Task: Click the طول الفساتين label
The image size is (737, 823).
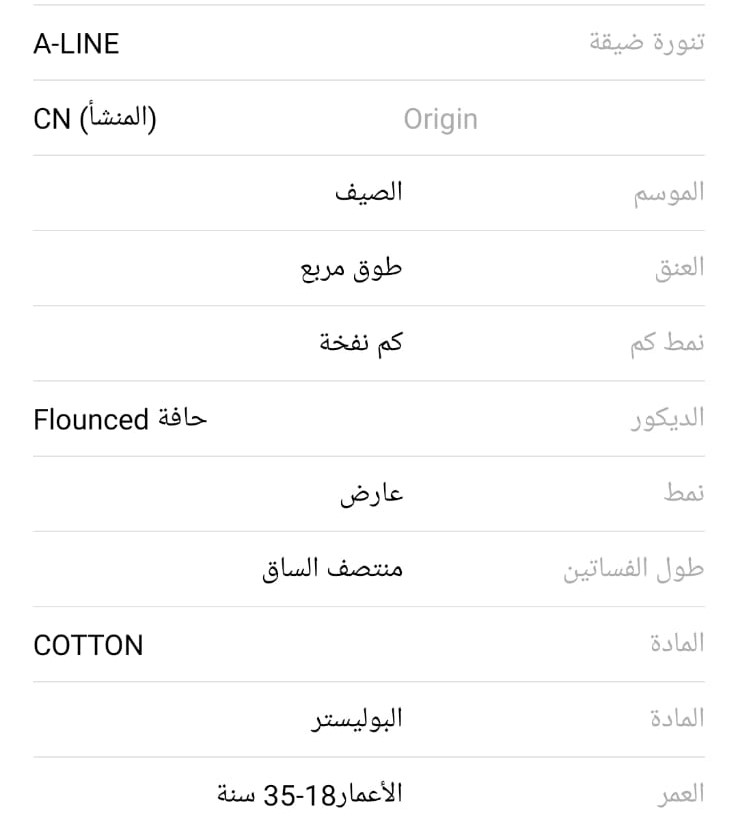Action: pyautogui.click(x=633, y=570)
